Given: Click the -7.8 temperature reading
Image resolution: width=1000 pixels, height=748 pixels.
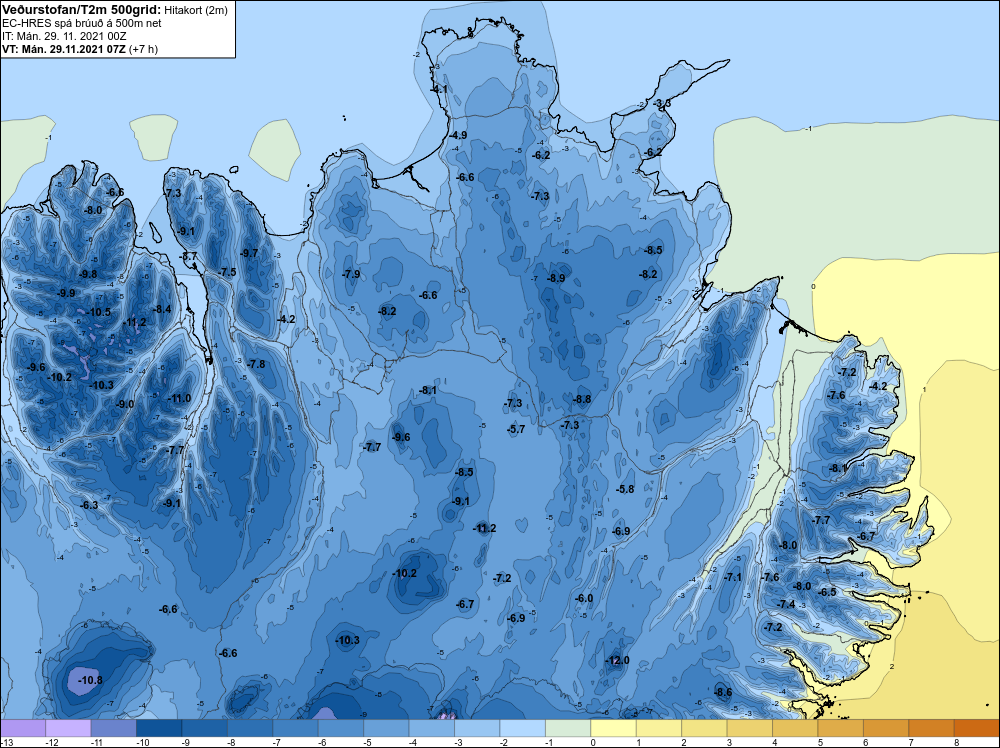Looking at the screenshot, I should (x=256, y=364).
